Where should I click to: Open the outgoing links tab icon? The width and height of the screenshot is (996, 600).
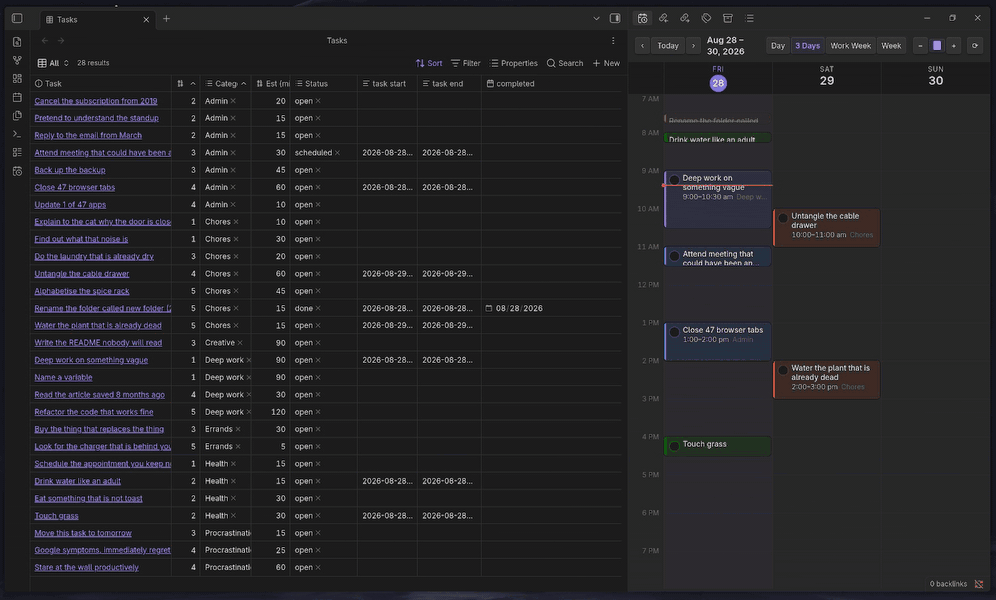685,18
